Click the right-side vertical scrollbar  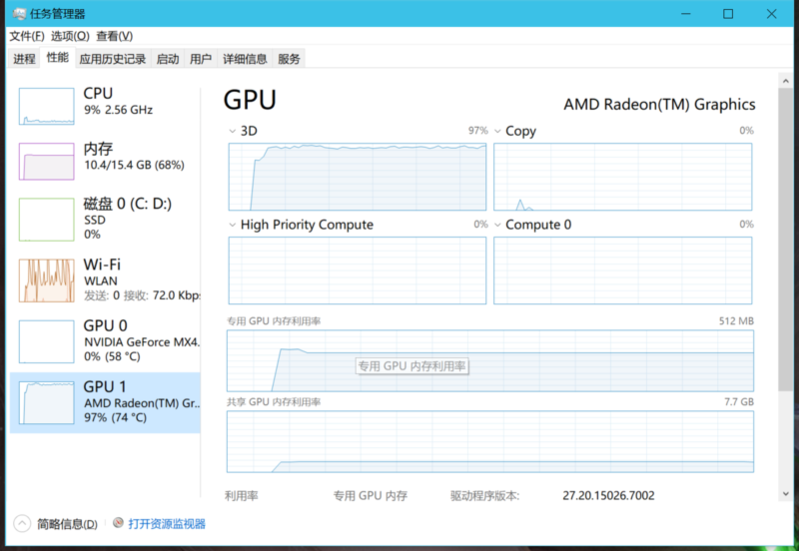point(786,250)
